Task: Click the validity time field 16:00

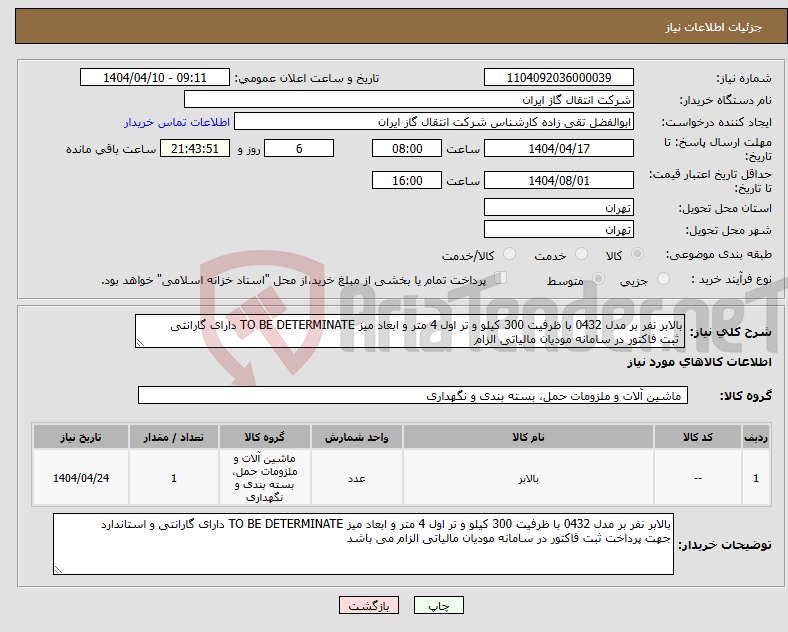Action: pyautogui.click(x=407, y=180)
